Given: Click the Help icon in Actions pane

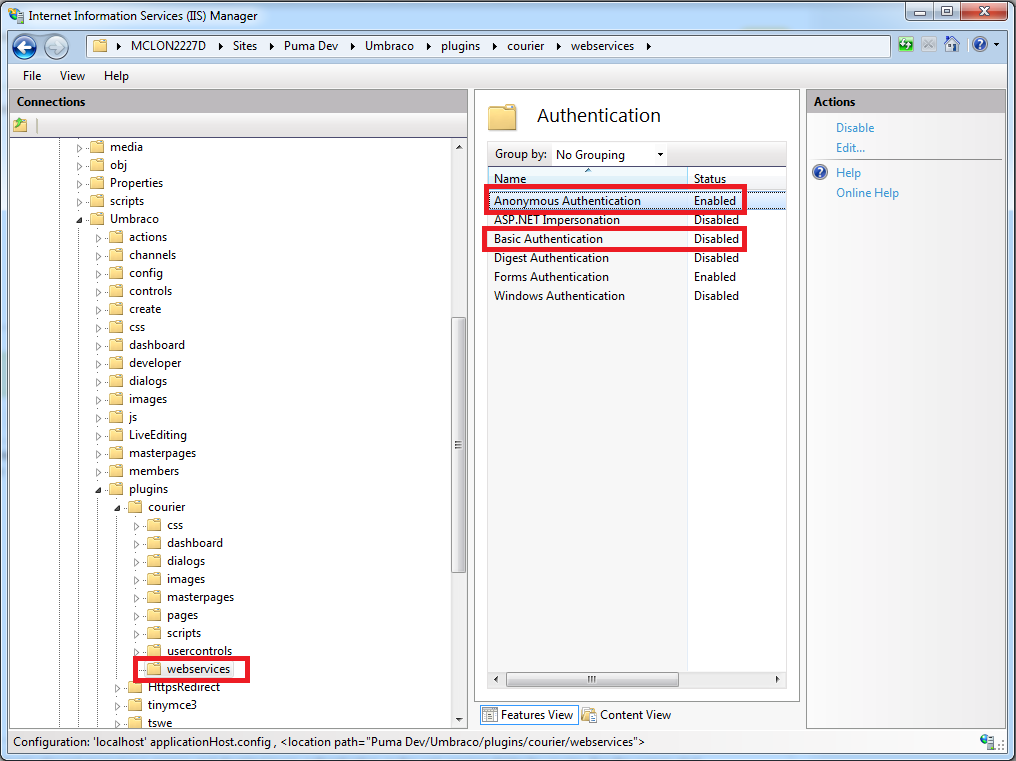Looking at the screenshot, I should (x=820, y=172).
